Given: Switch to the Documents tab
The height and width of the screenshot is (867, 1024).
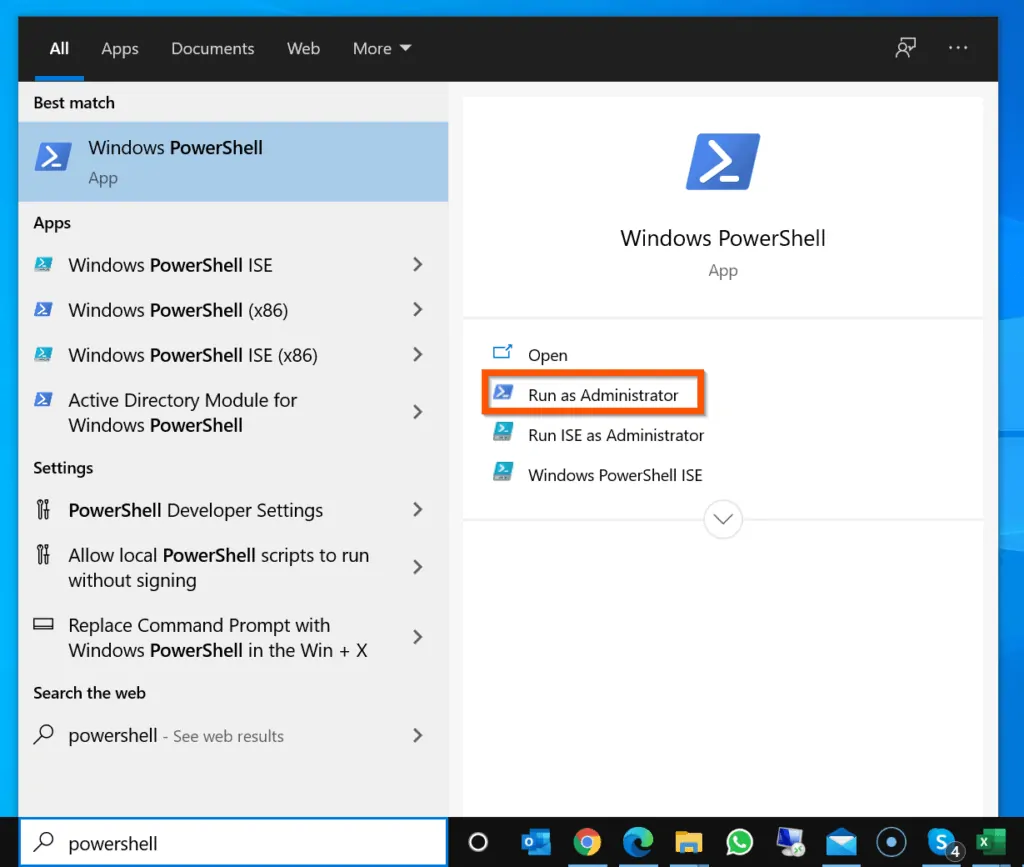Looking at the screenshot, I should (212, 48).
